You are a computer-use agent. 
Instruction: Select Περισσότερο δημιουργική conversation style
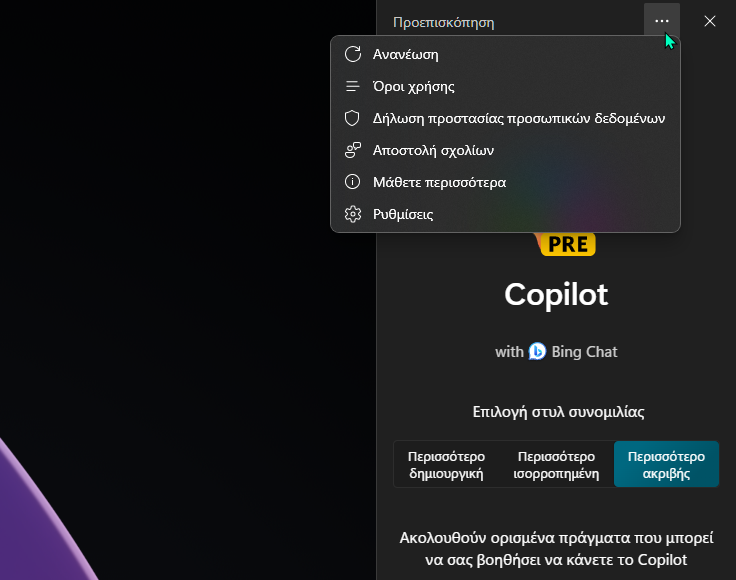pyautogui.click(x=446, y=465)
